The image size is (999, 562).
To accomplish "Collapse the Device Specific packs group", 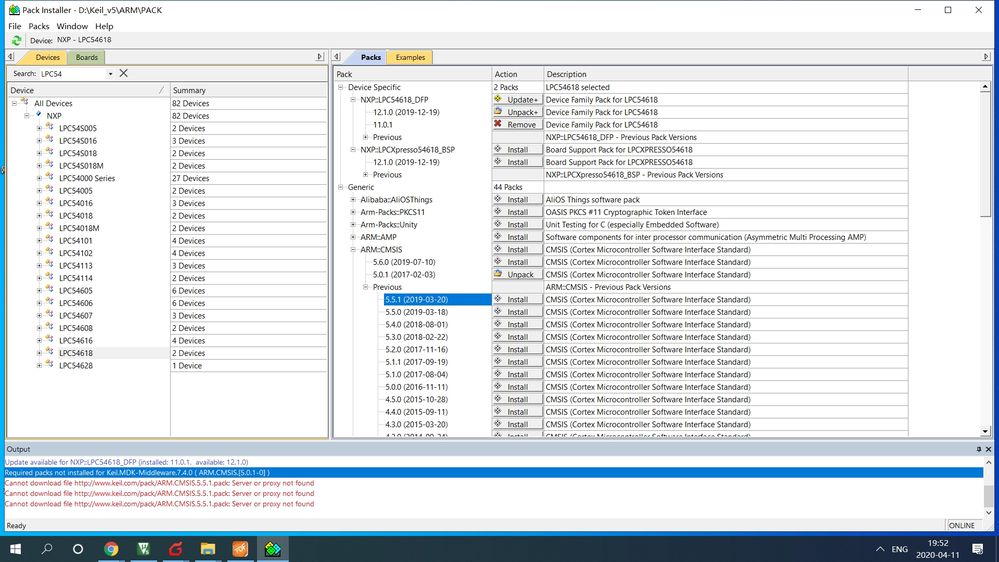I will tap(341, 87).
